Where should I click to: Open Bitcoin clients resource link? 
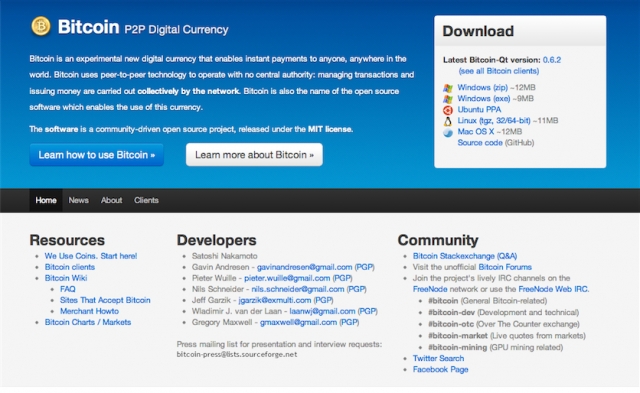click(70, 267)
